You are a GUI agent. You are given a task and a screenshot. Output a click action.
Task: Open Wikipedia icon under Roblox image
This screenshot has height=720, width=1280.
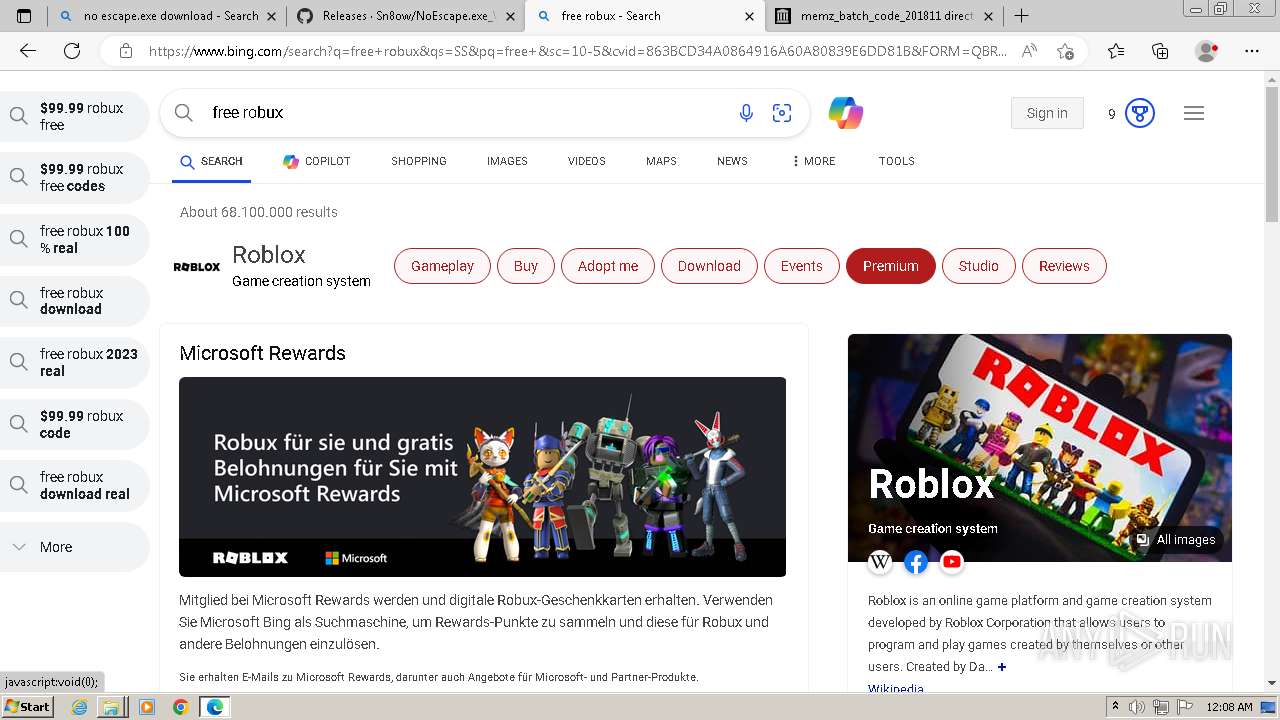click(880, 562)
